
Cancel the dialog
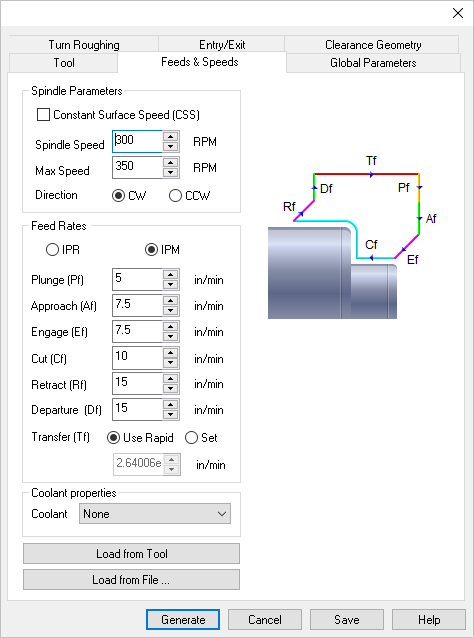tap(265, 620)
